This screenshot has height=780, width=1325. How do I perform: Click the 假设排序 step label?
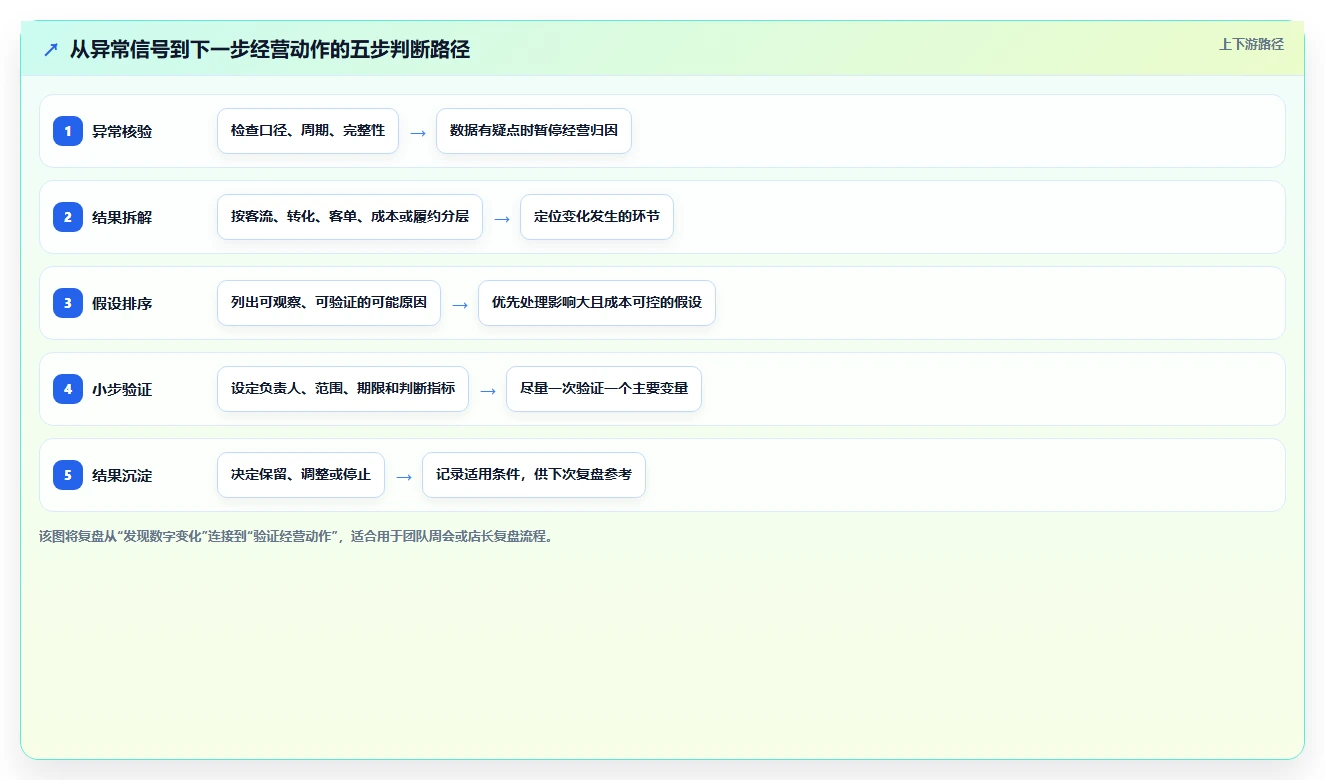tap(122, 303)
